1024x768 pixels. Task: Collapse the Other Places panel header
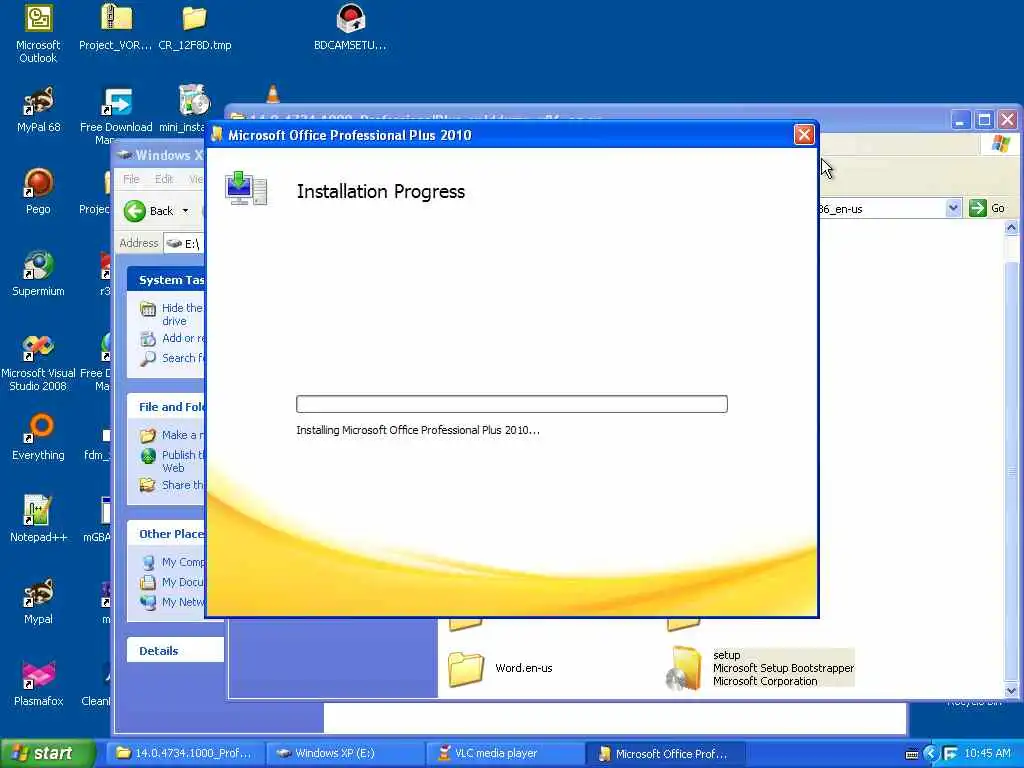tap(166, 534)
